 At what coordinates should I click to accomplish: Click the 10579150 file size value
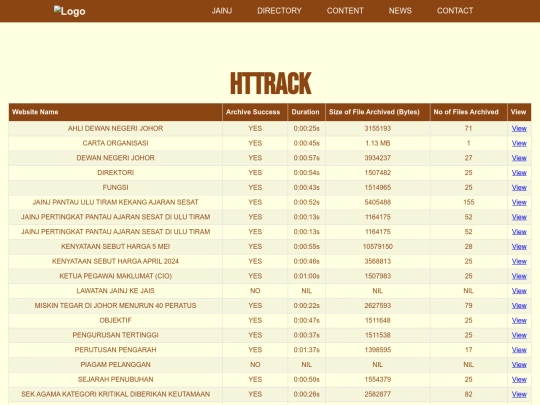click(x=377, y=247)
